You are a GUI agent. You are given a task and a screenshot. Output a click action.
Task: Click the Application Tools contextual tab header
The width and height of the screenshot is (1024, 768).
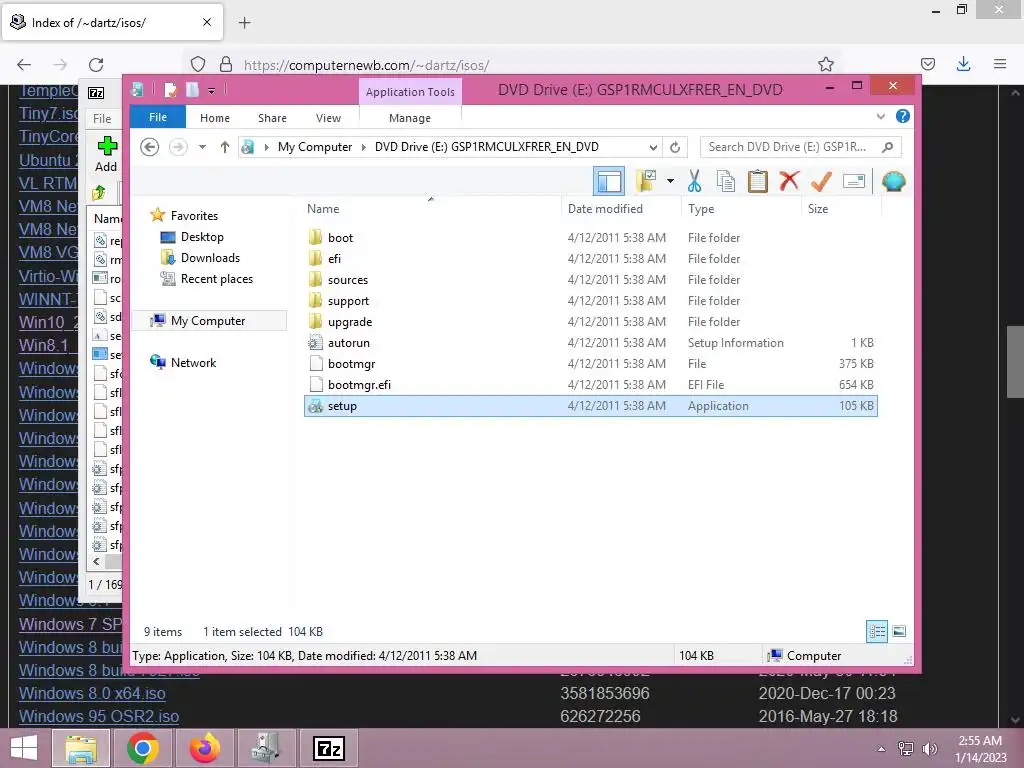410,92
